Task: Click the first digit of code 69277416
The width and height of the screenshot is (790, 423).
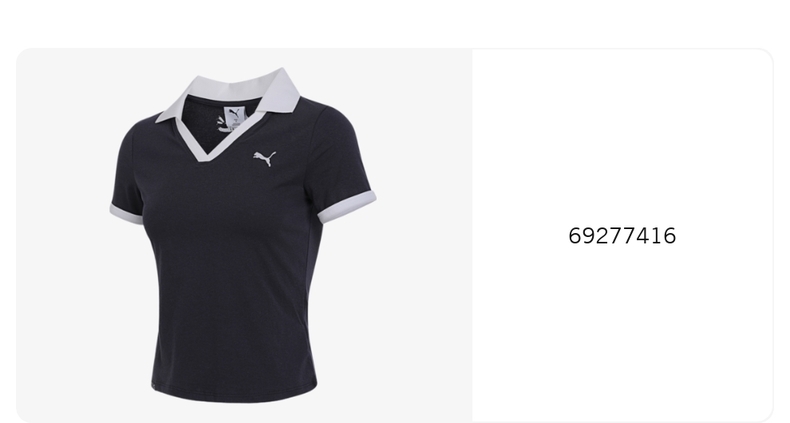Action: [574, 236]
